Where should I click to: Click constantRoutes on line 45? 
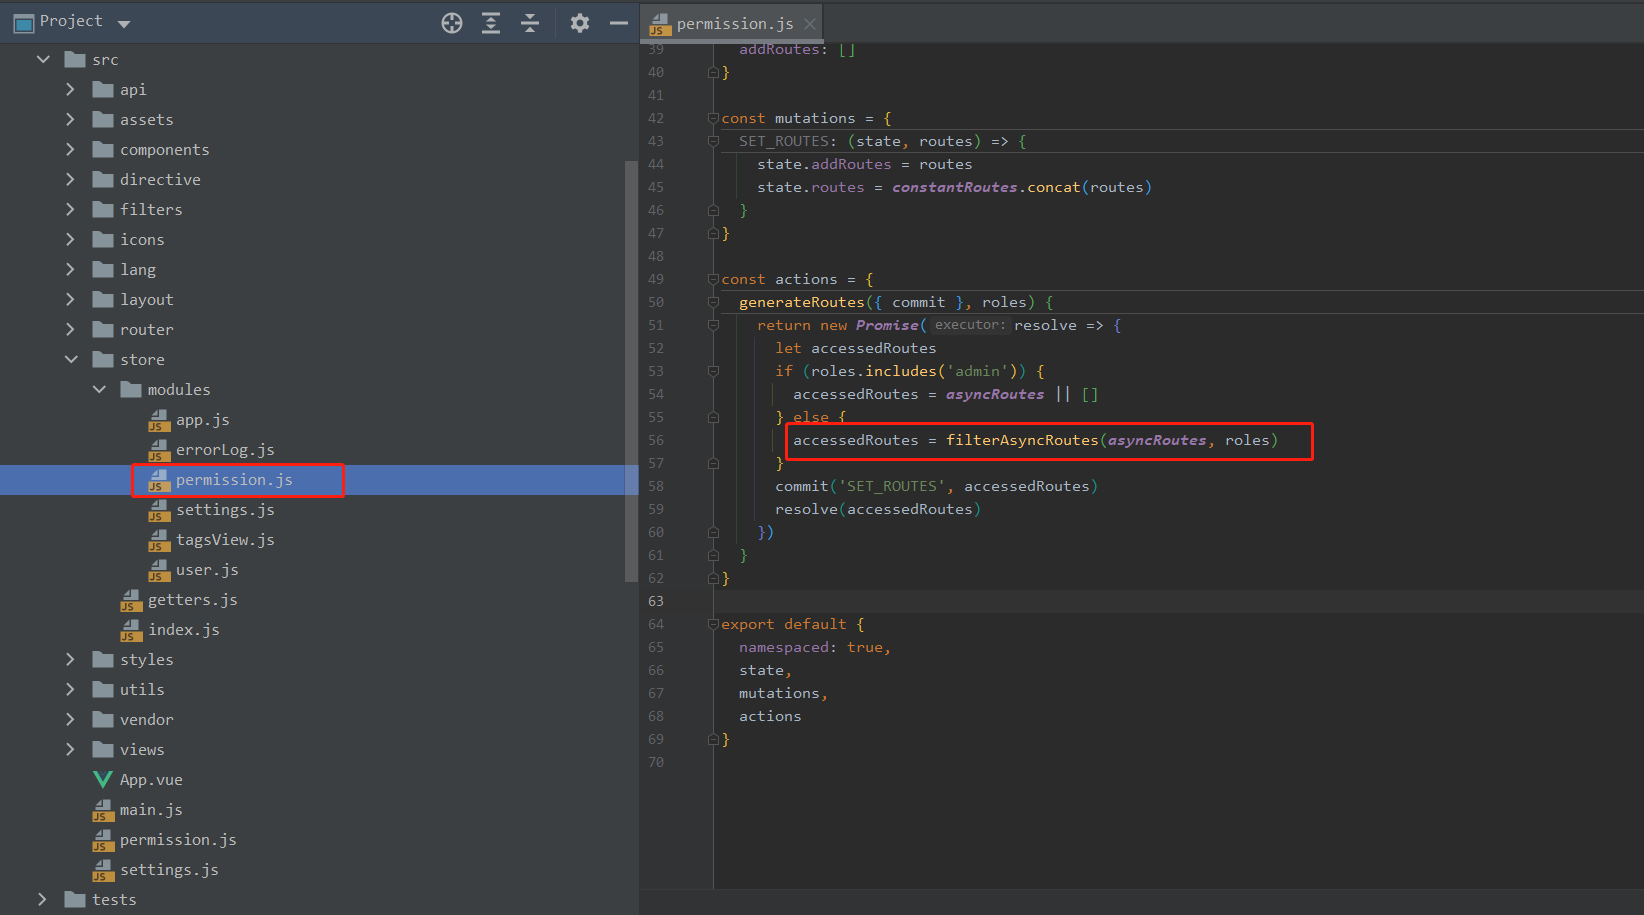[955, 187]
